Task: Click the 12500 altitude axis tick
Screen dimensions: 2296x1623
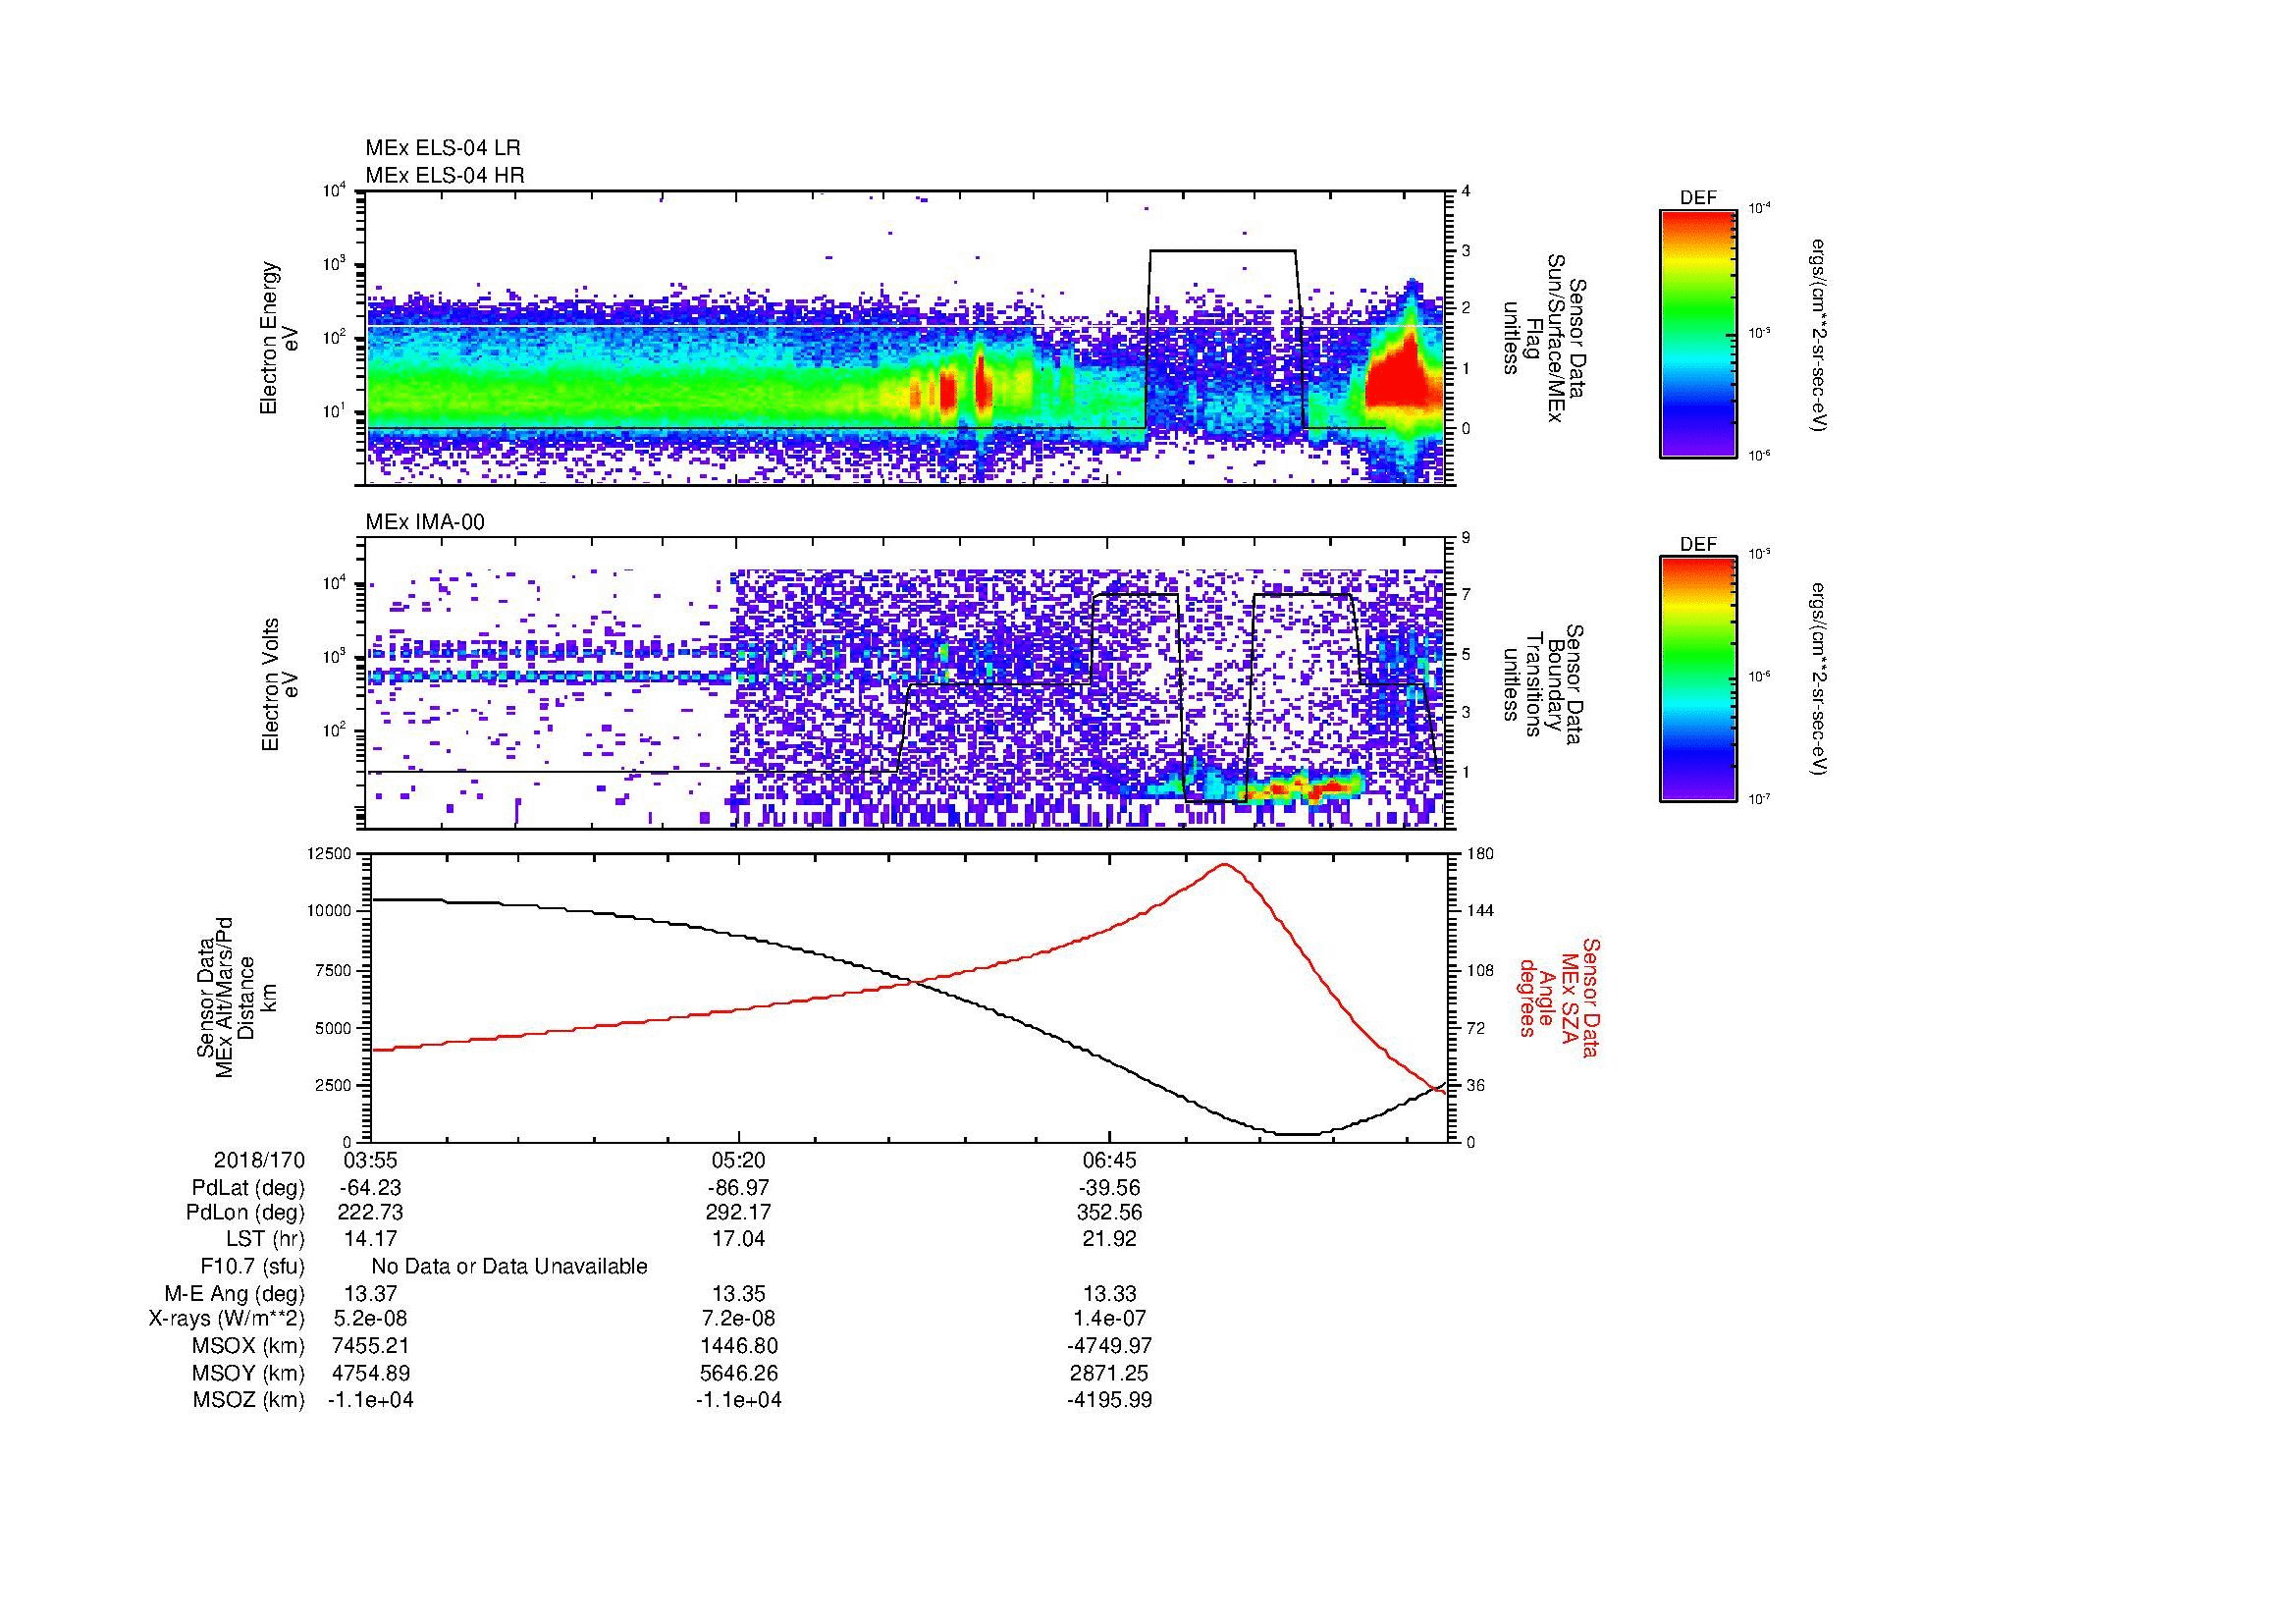Action: click(x=329, y=853)
